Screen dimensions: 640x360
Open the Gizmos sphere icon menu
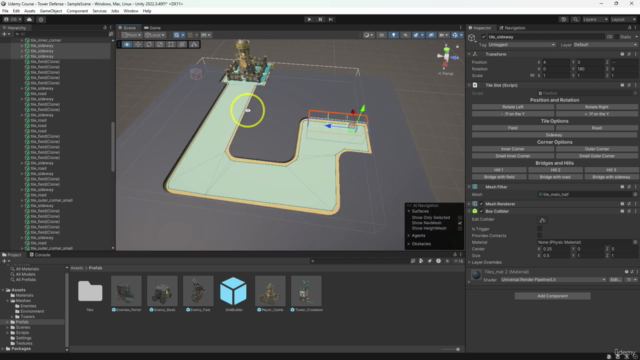tap(456, 35)
